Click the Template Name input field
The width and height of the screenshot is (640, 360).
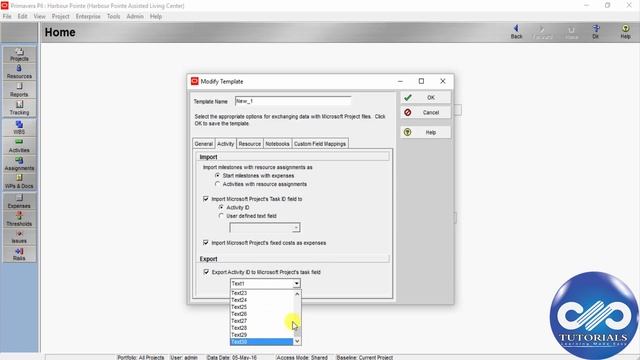[293, 101]
